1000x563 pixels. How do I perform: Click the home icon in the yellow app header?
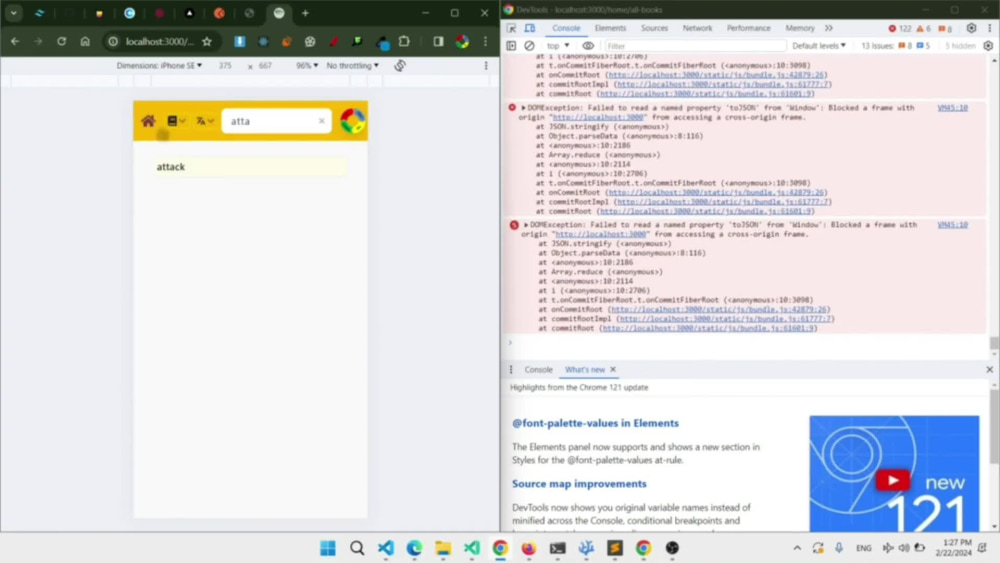pos(148,121)
